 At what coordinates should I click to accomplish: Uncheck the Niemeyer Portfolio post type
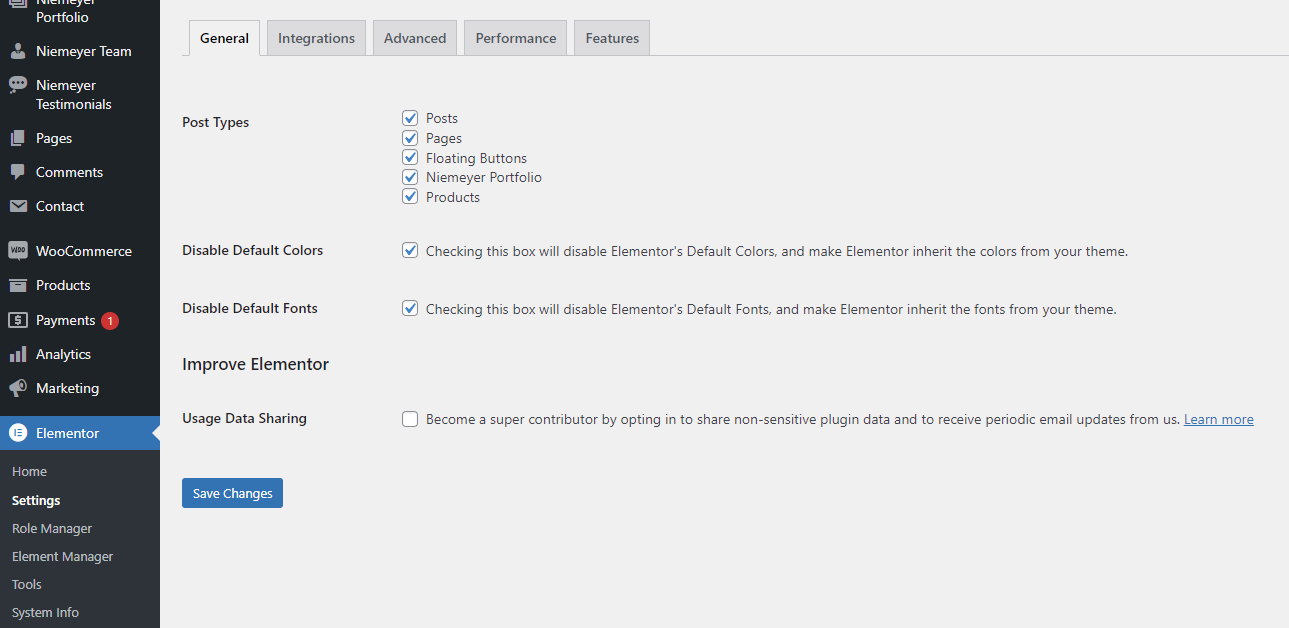[410, 177]
